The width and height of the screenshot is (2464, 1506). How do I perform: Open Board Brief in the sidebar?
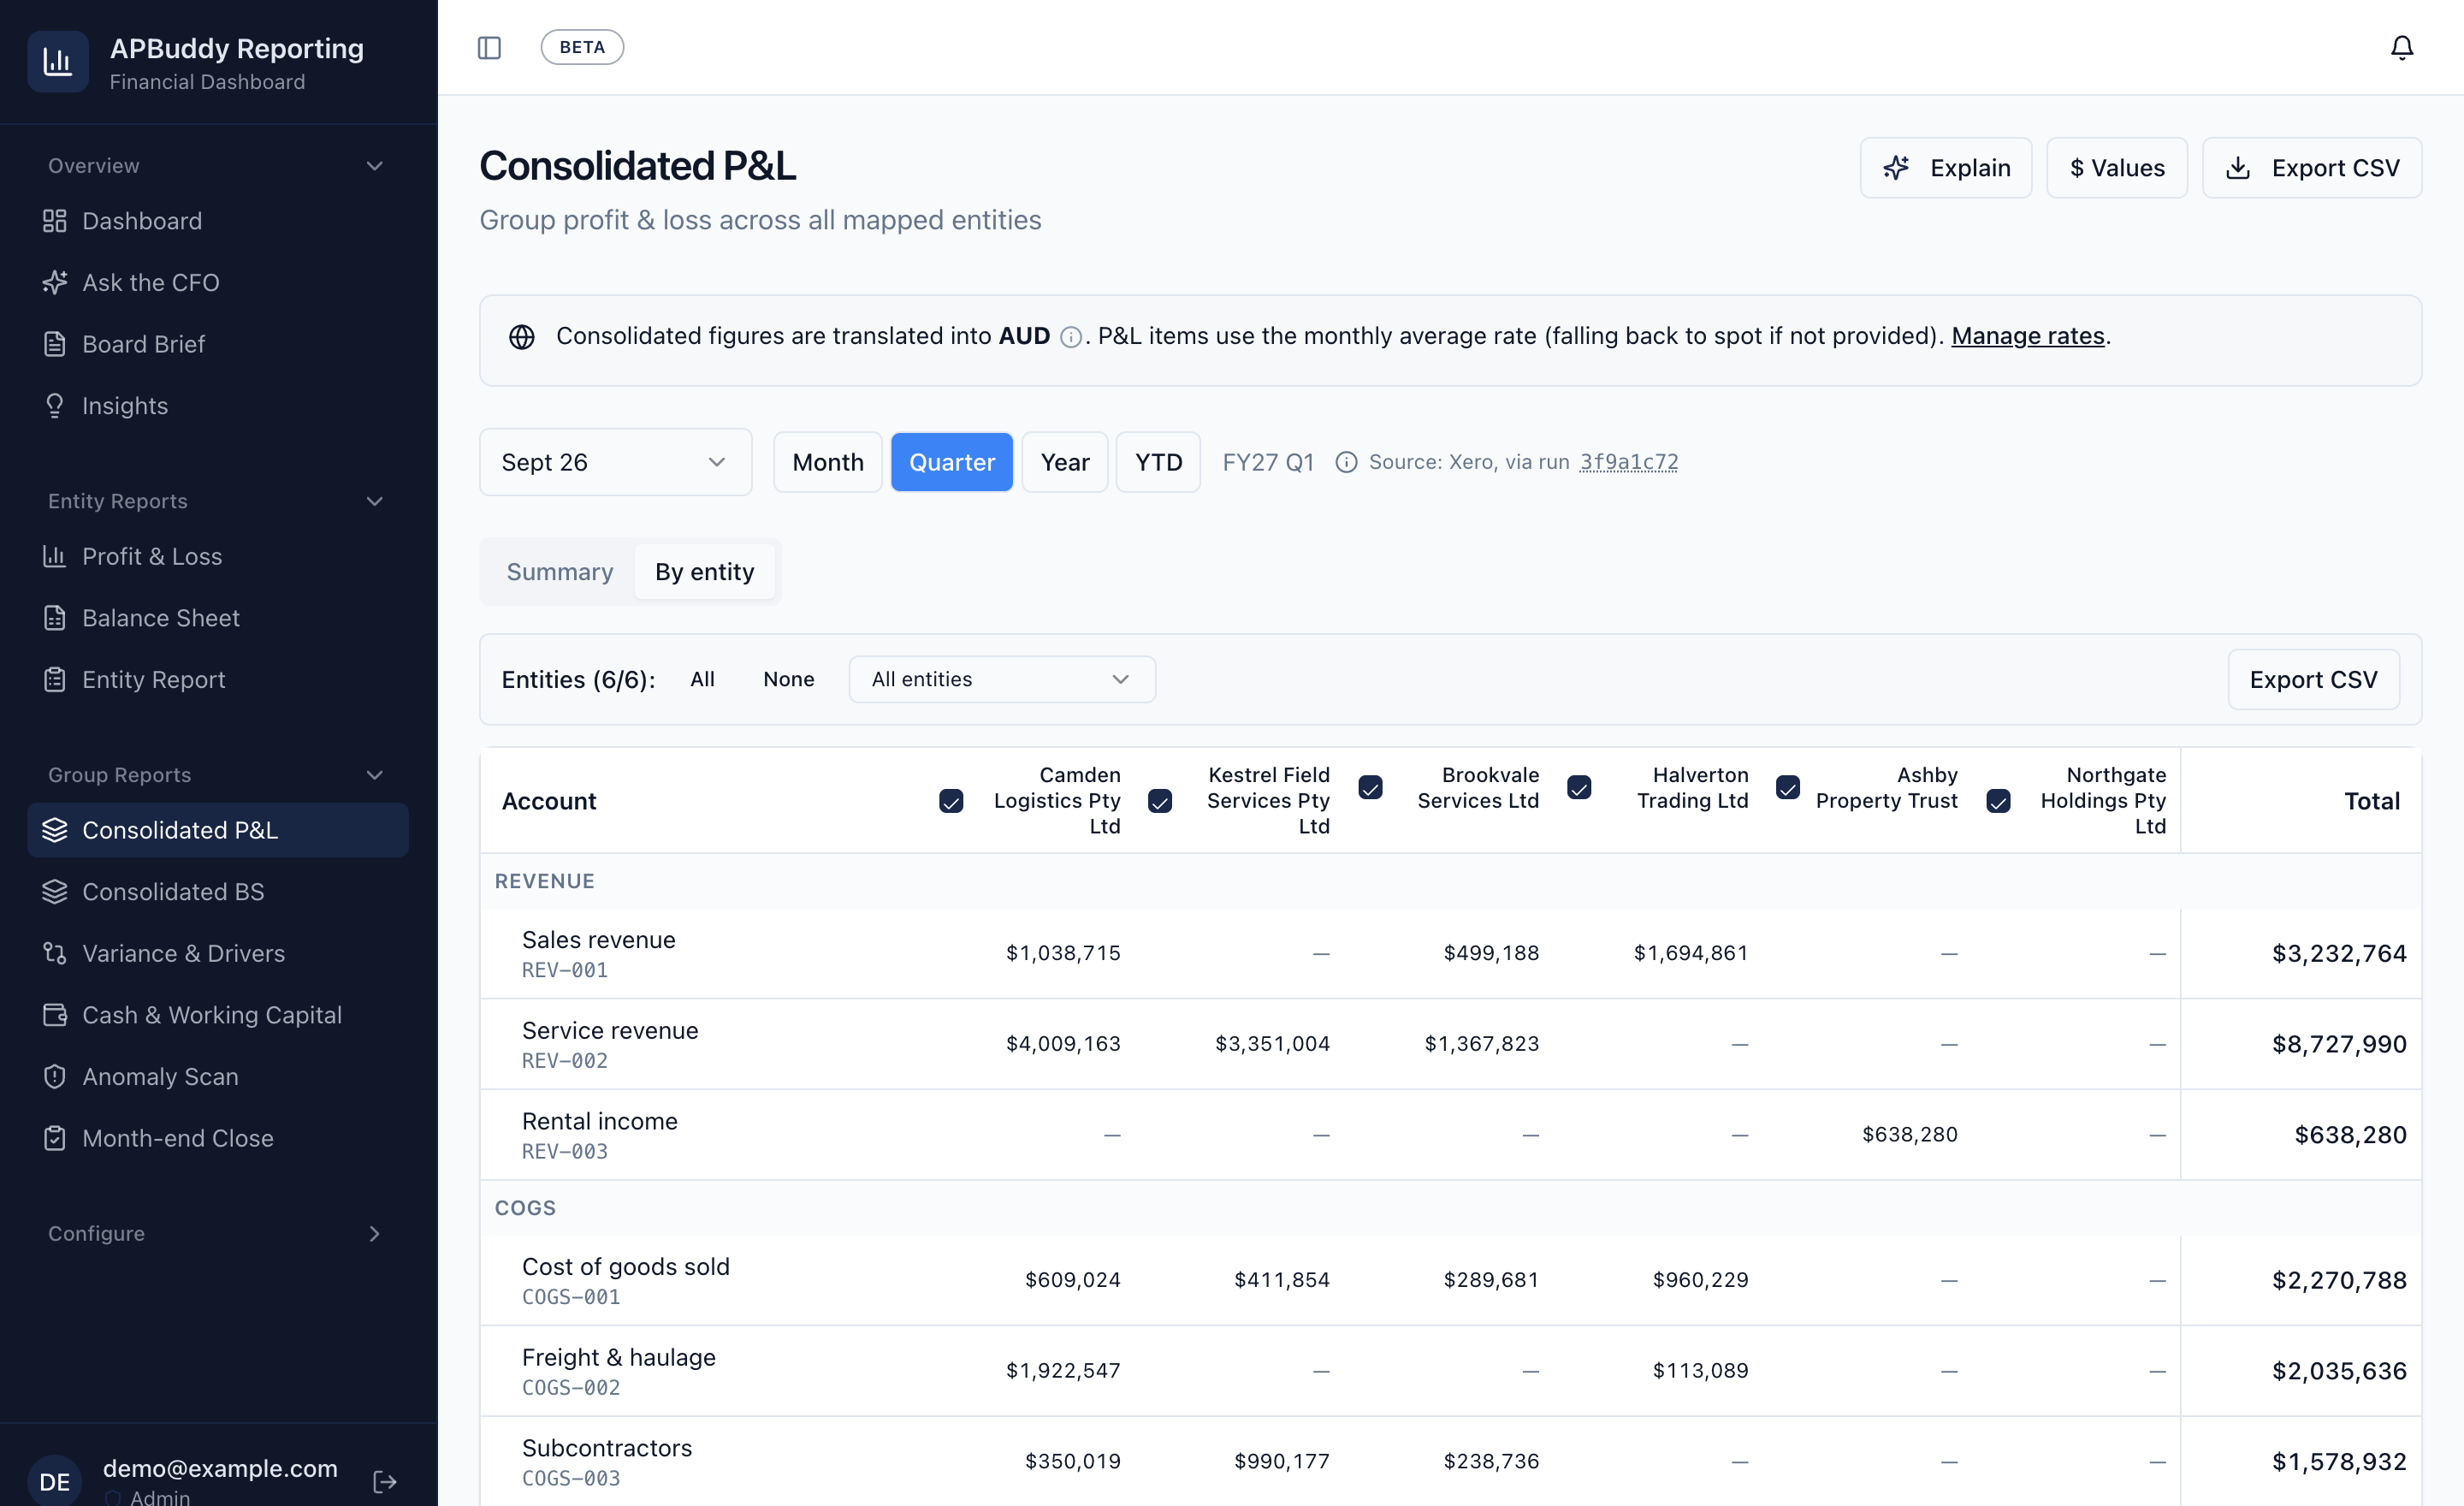click(218, 344)
